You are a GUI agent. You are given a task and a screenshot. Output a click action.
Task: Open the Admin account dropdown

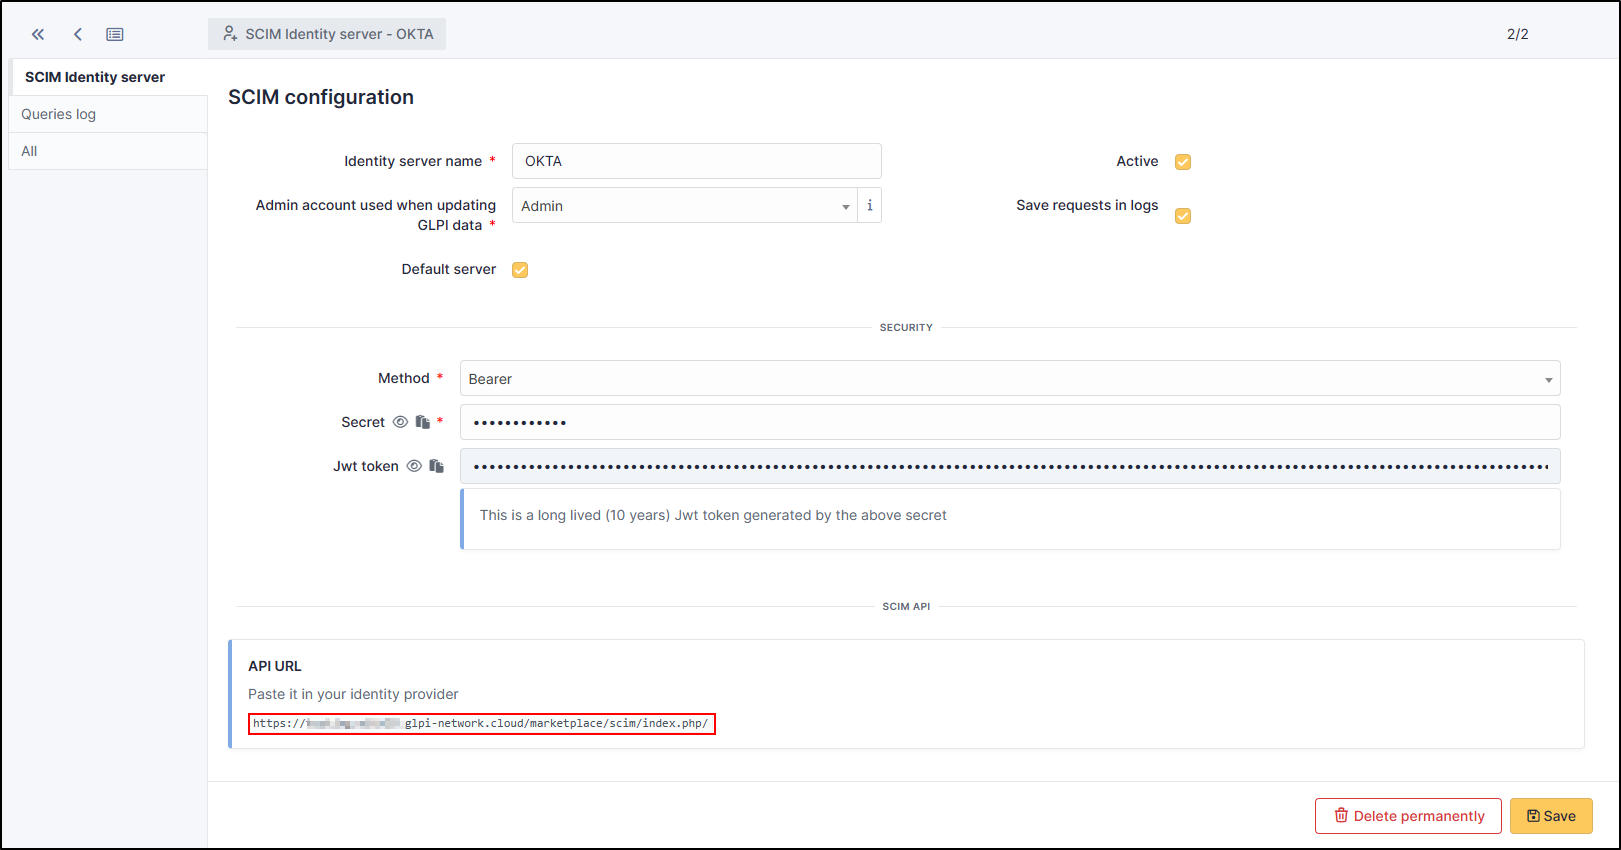click(684, 206)
